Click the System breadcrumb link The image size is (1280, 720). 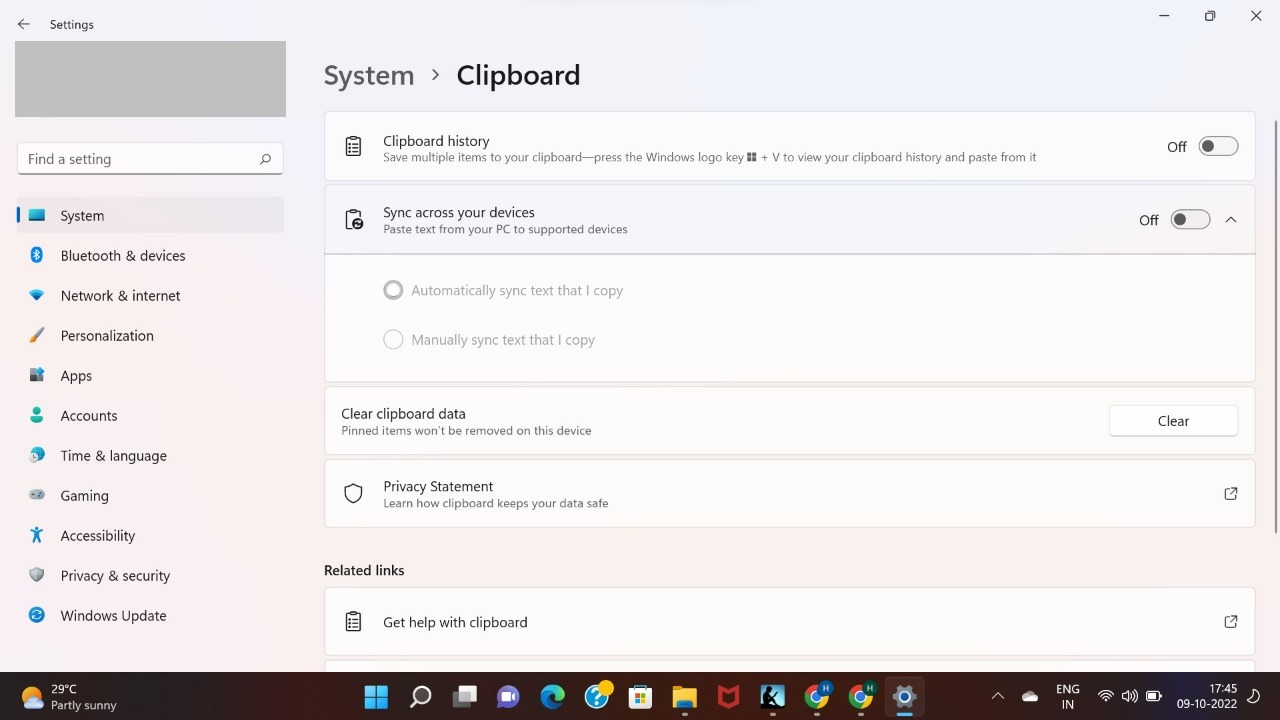[x=369, y=75]
